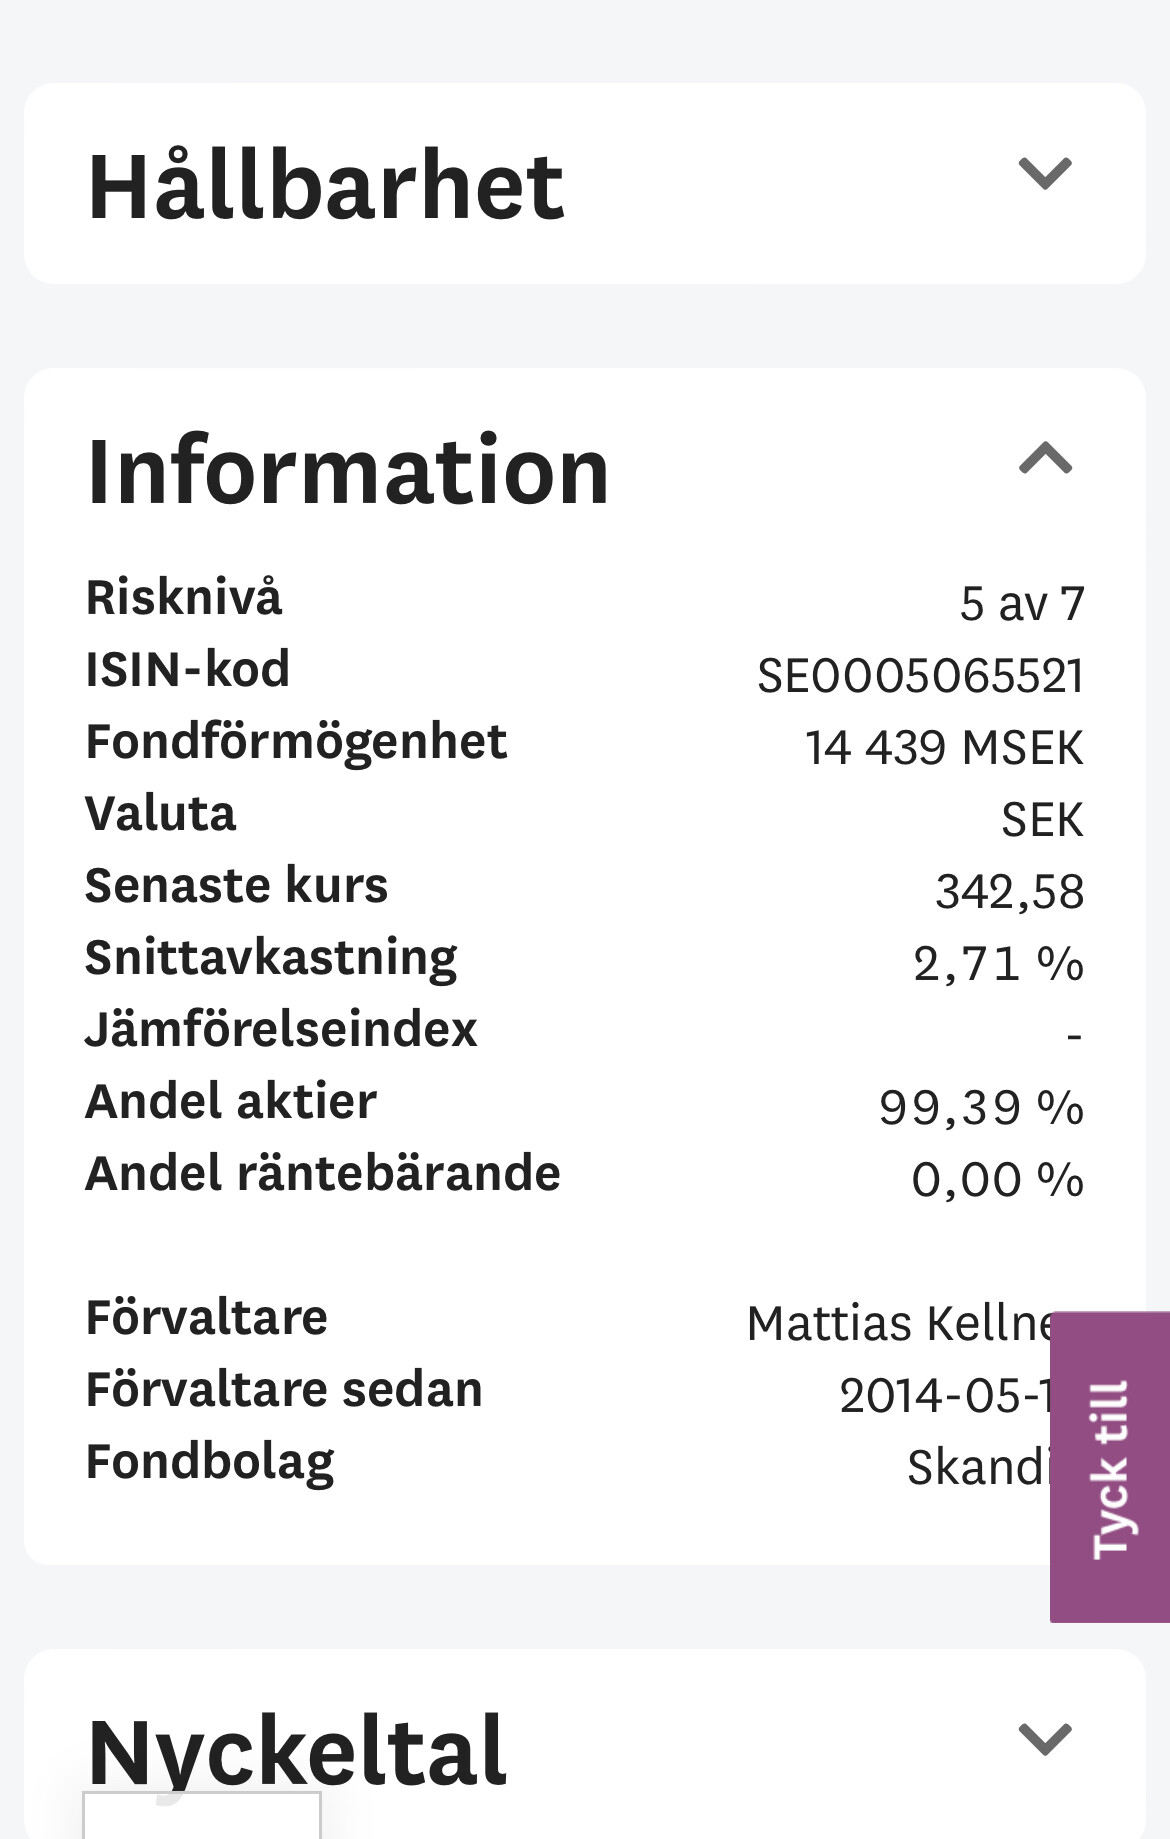Click the Fondbolag label
Image resolution: width=1170 pixels, height=1839 pixels.
[210, 1462]
